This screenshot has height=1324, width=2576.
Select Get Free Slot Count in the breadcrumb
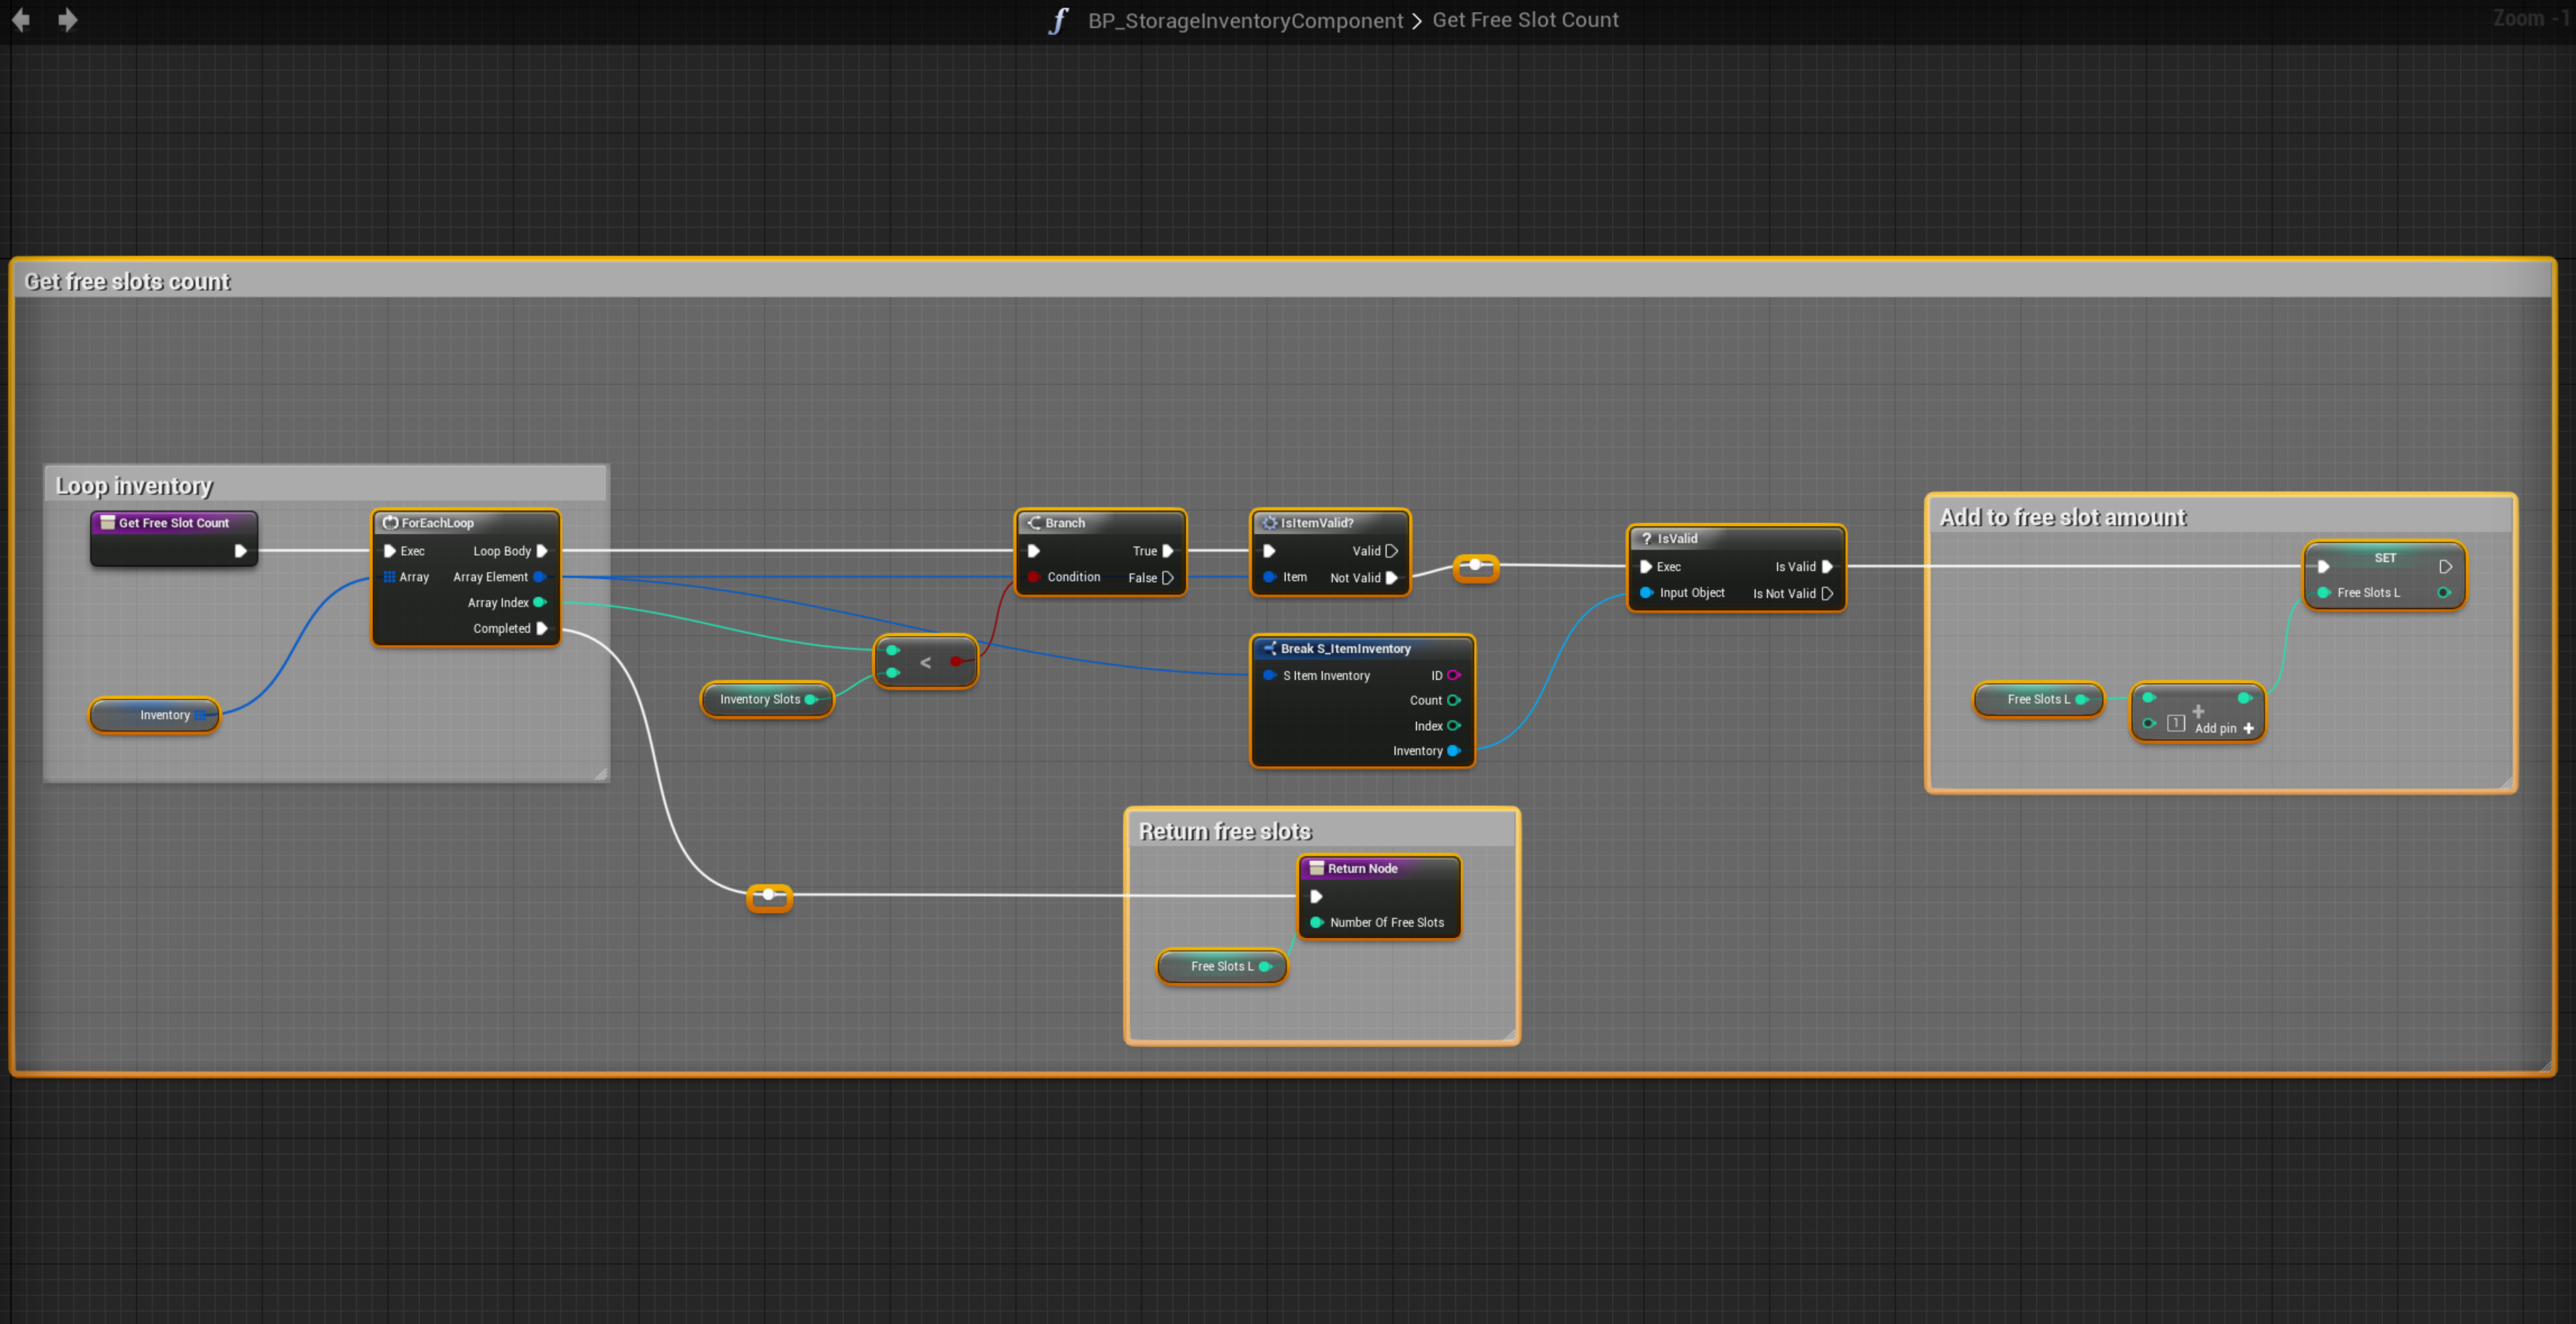pyautogui.click(x=1525, y=21)
